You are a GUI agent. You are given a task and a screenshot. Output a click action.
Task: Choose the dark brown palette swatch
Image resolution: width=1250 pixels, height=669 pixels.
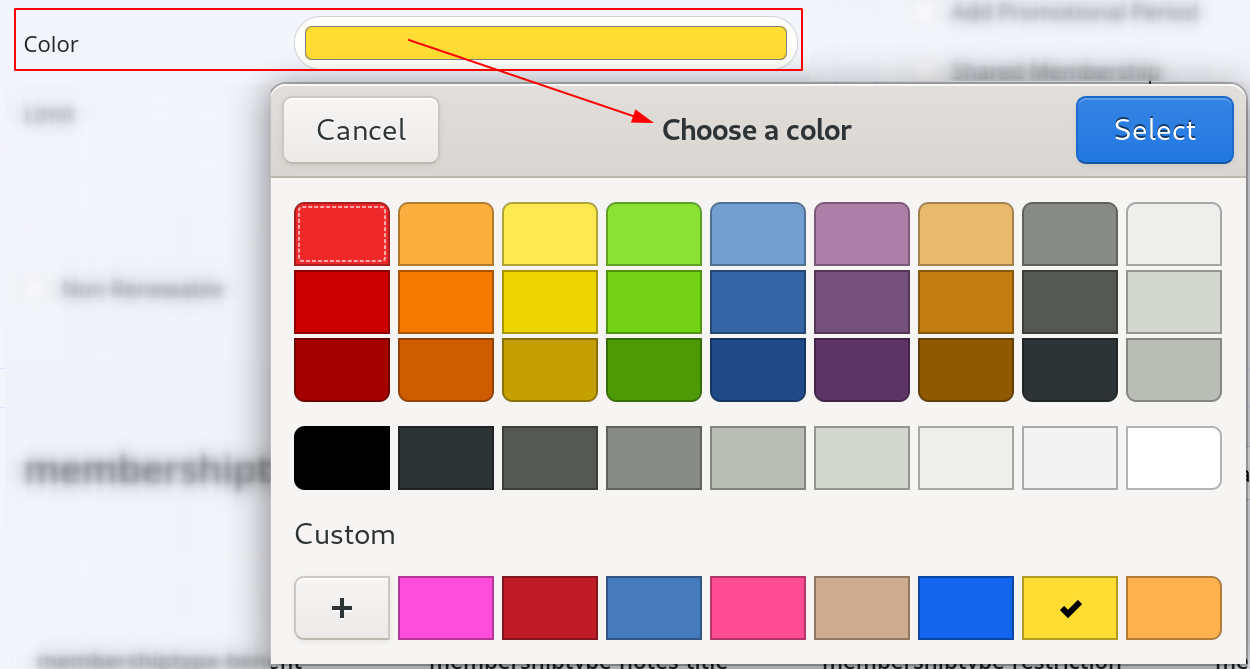[x=966, y=370]
